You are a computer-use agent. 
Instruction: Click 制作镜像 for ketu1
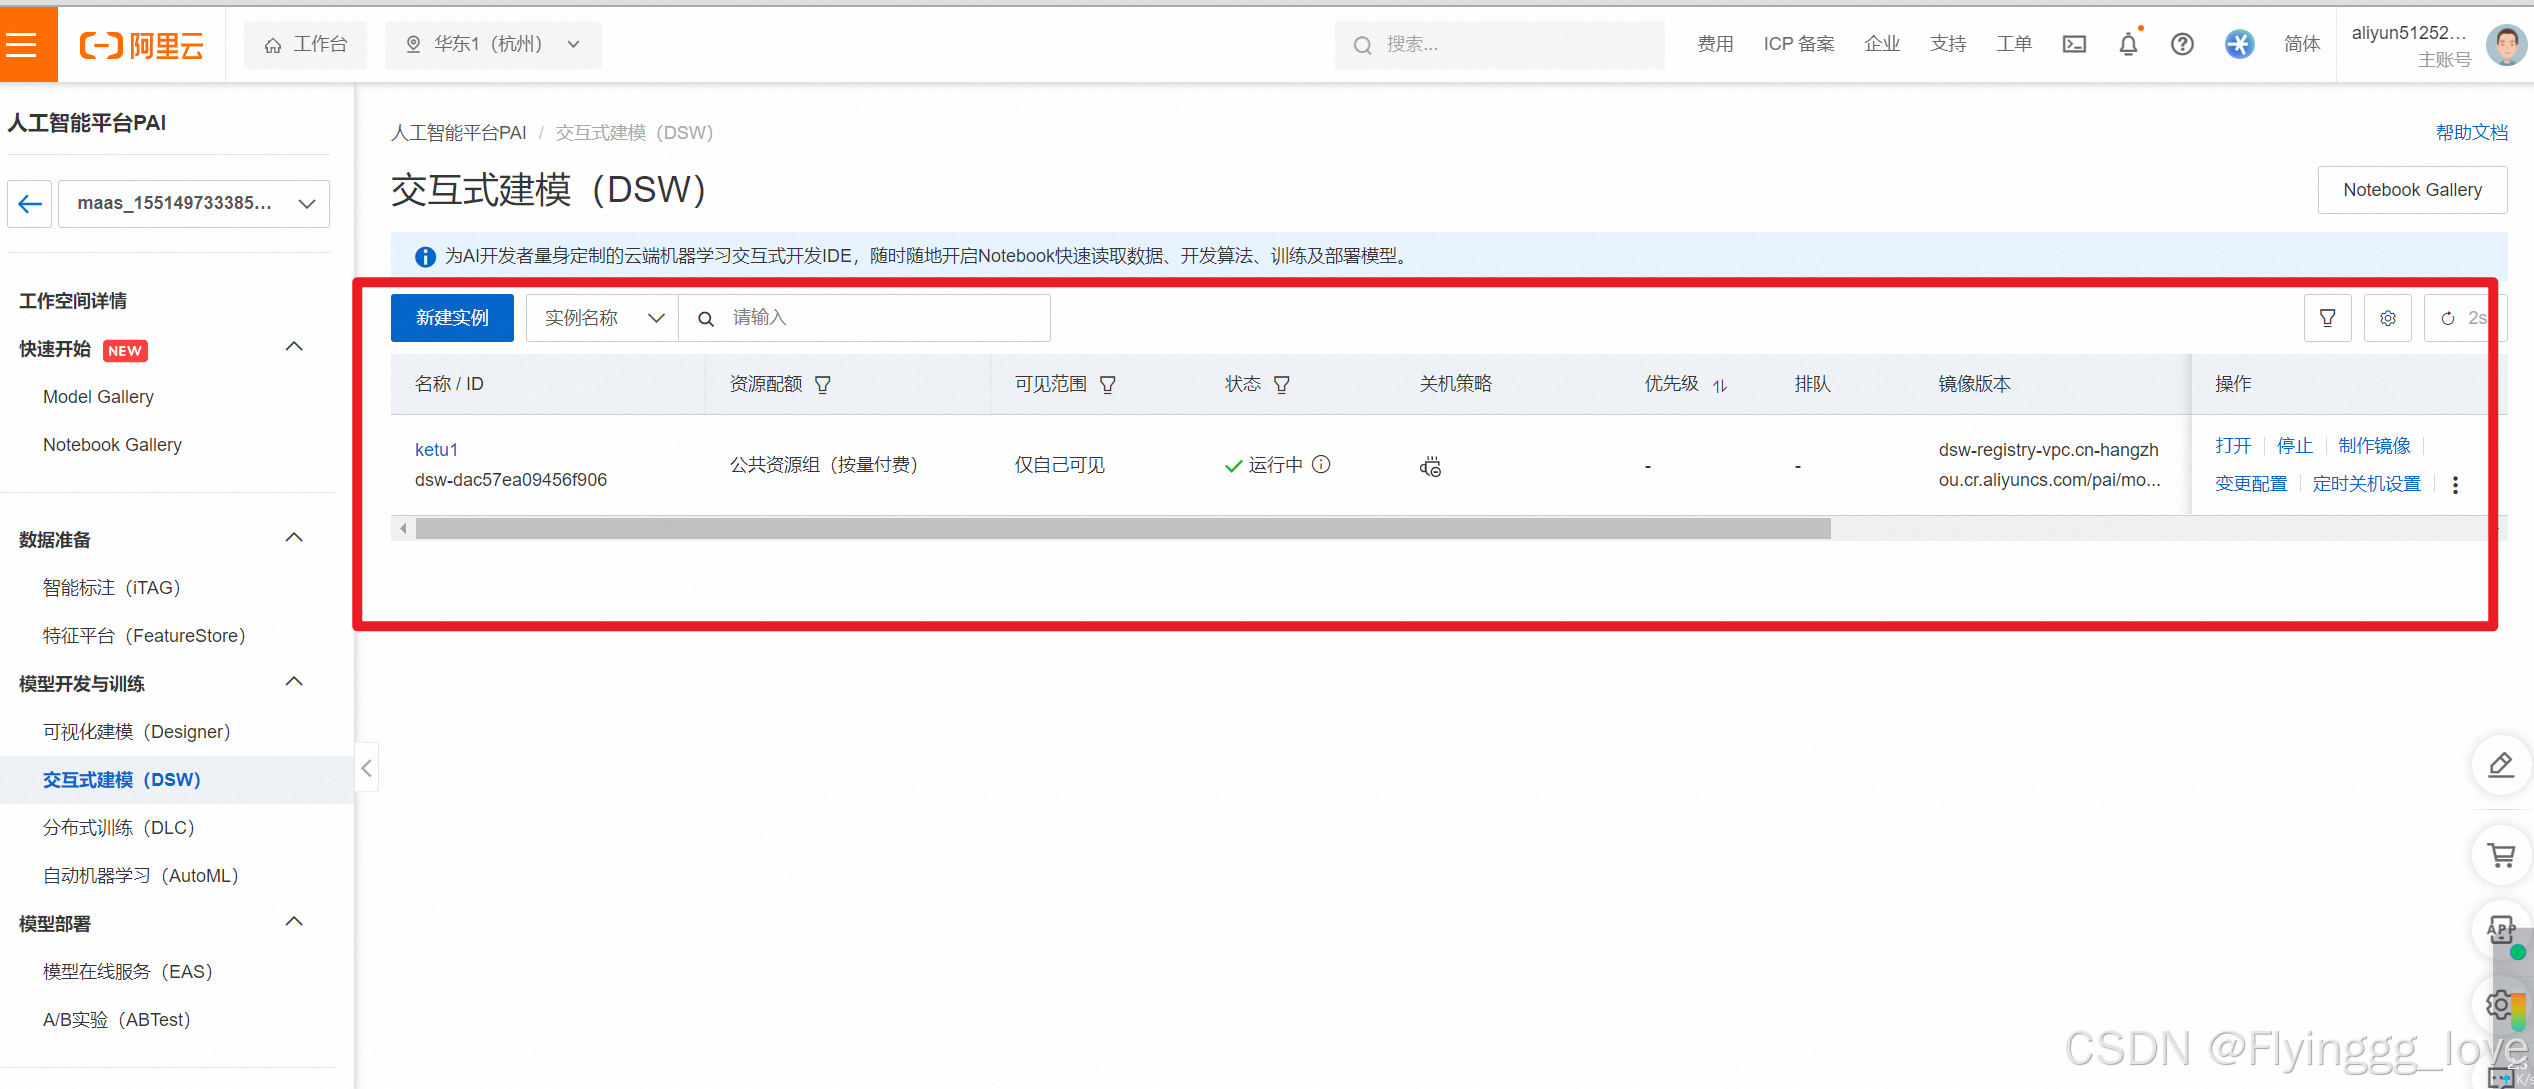click(x=2374, y=446)
